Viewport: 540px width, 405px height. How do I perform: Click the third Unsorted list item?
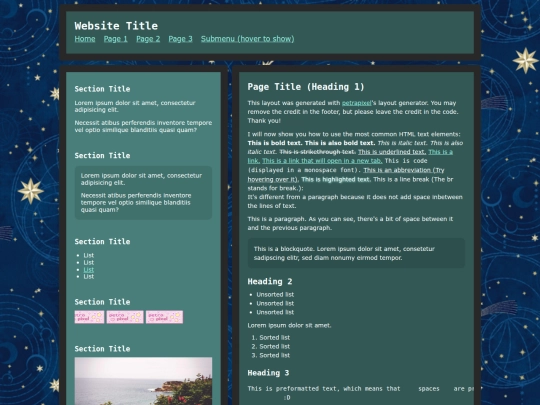275,312
